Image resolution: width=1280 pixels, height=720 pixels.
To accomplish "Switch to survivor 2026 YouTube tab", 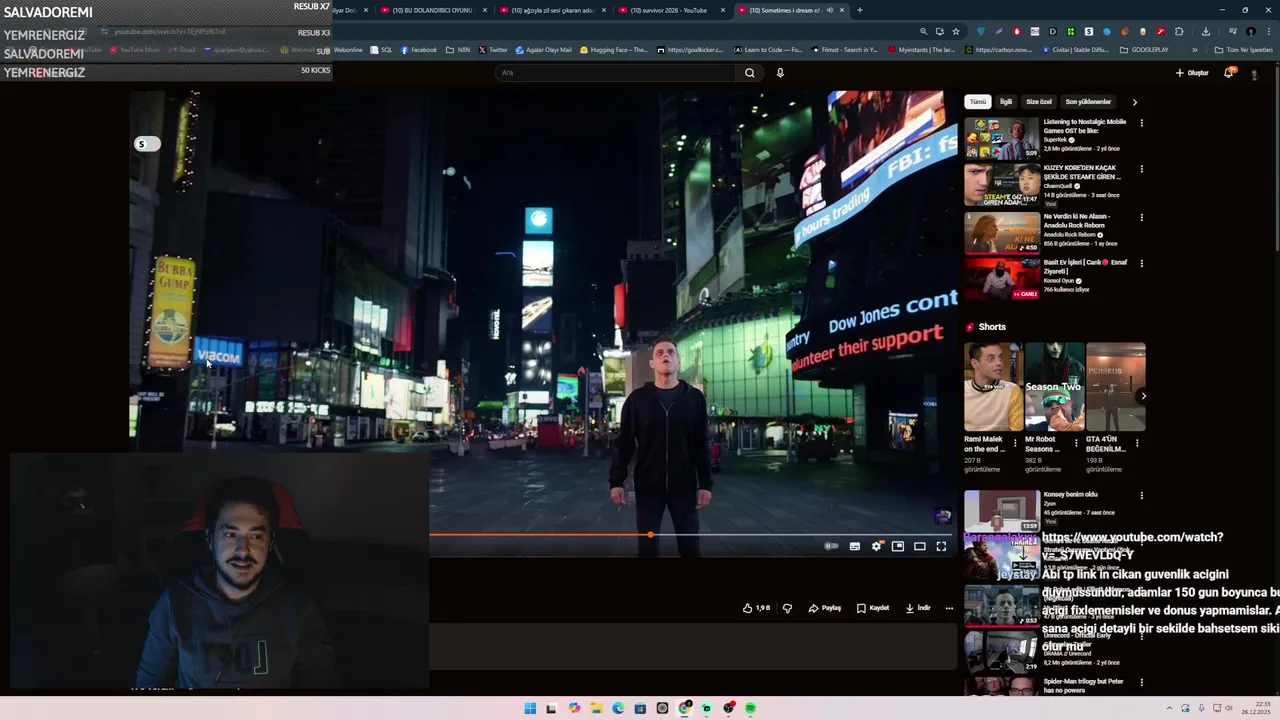I will pos(669,10).
